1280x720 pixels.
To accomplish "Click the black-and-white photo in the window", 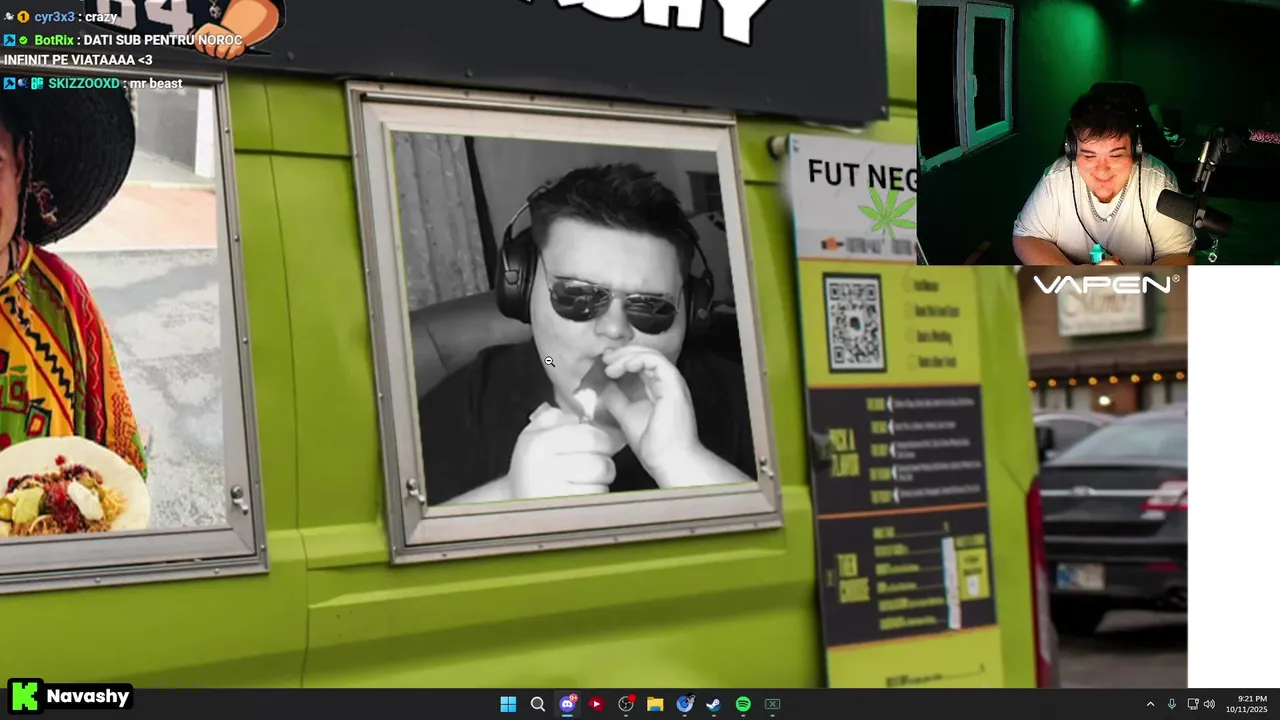I will tap(572, 318).
